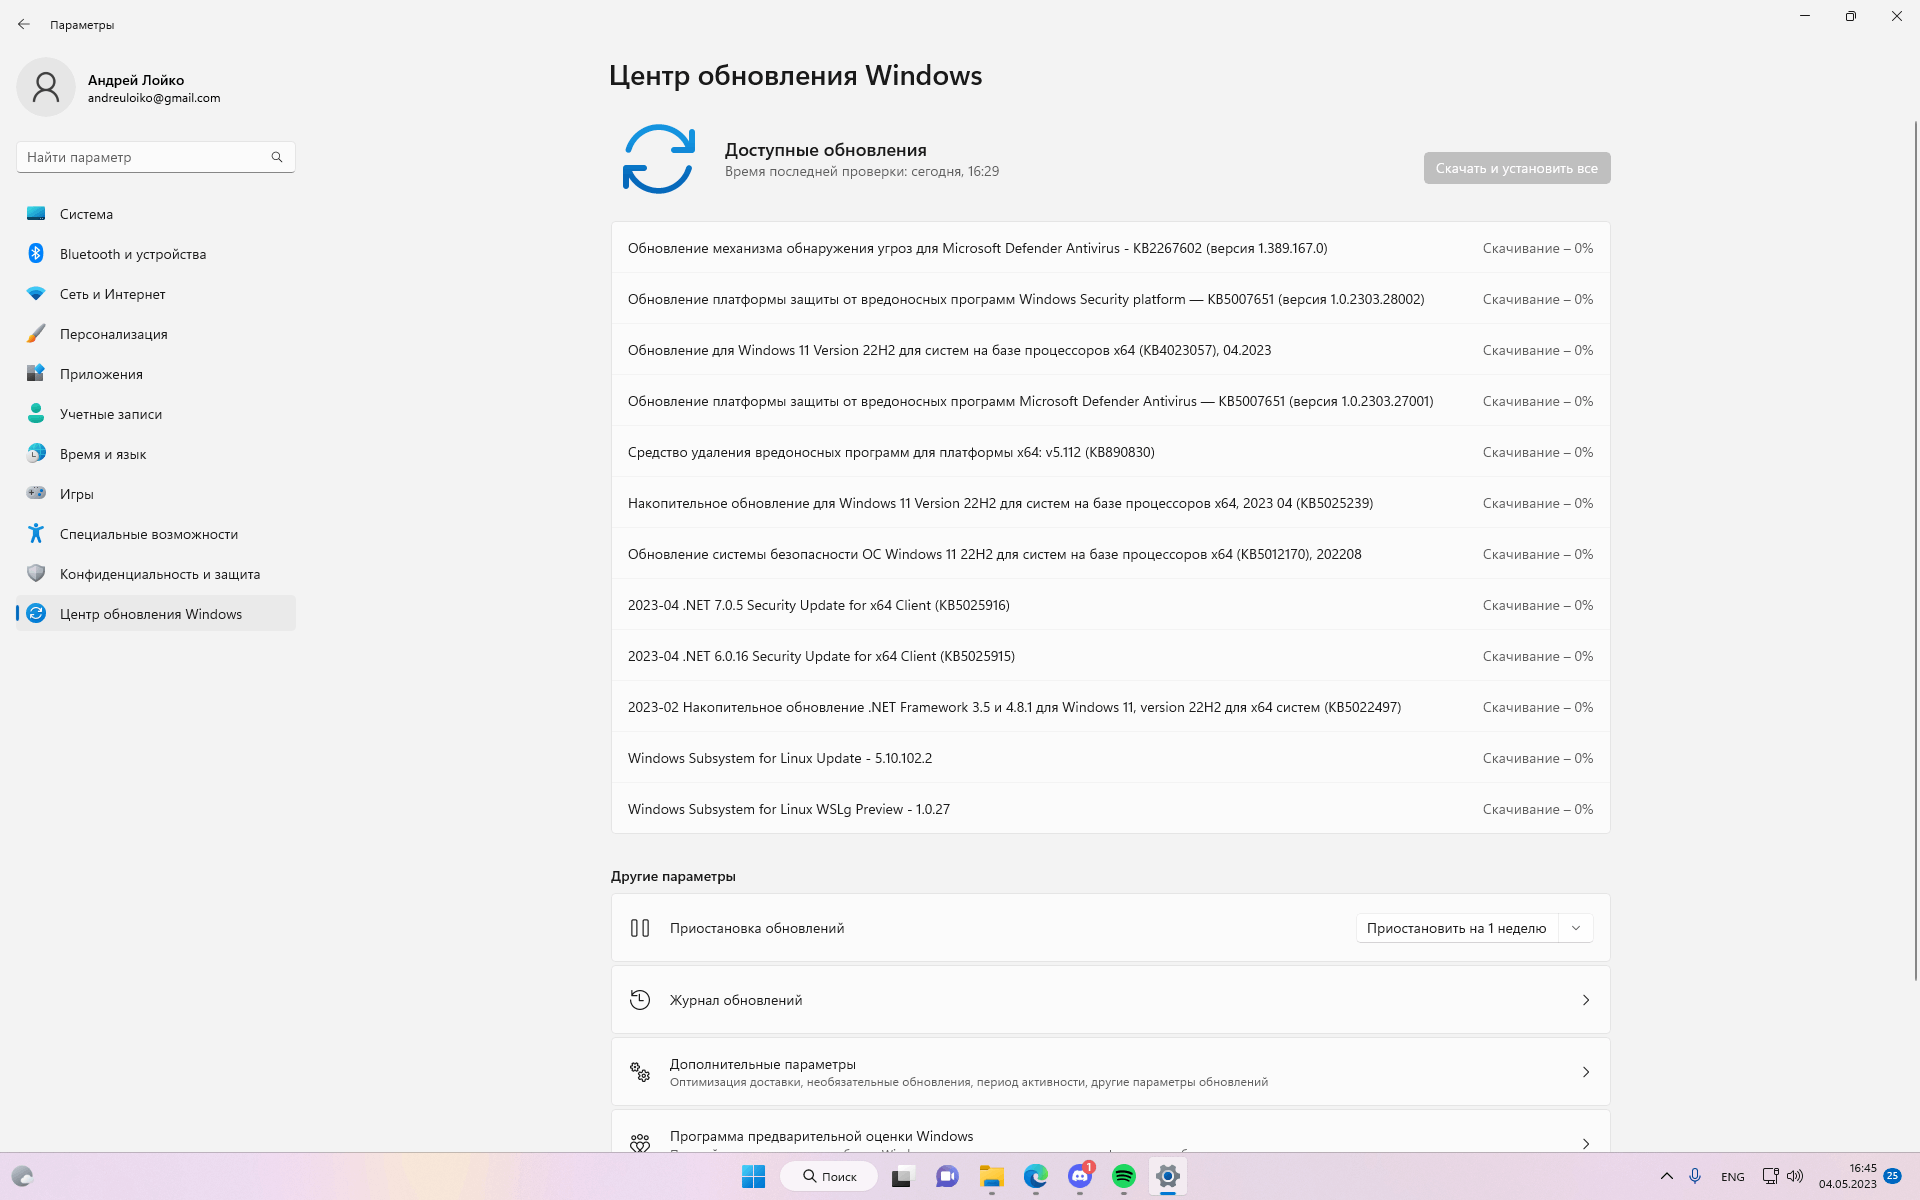This screenshot has width=1920, height=1200.
Task: Open the clock and date 16:45 in tray
Action: 1848,1176
